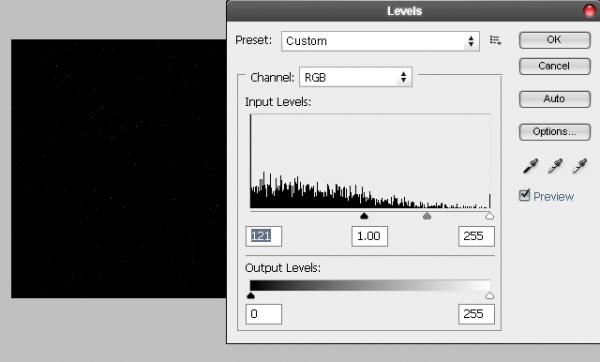The image size is (600, 362).
Task: Click the Cancel button
Action: click(x=554, y=66)
